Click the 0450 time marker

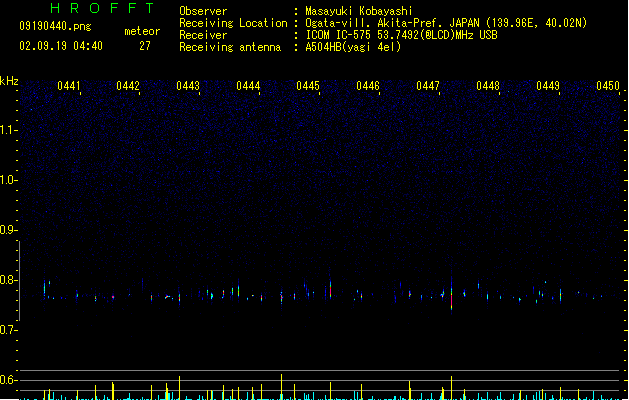[608, 86]
